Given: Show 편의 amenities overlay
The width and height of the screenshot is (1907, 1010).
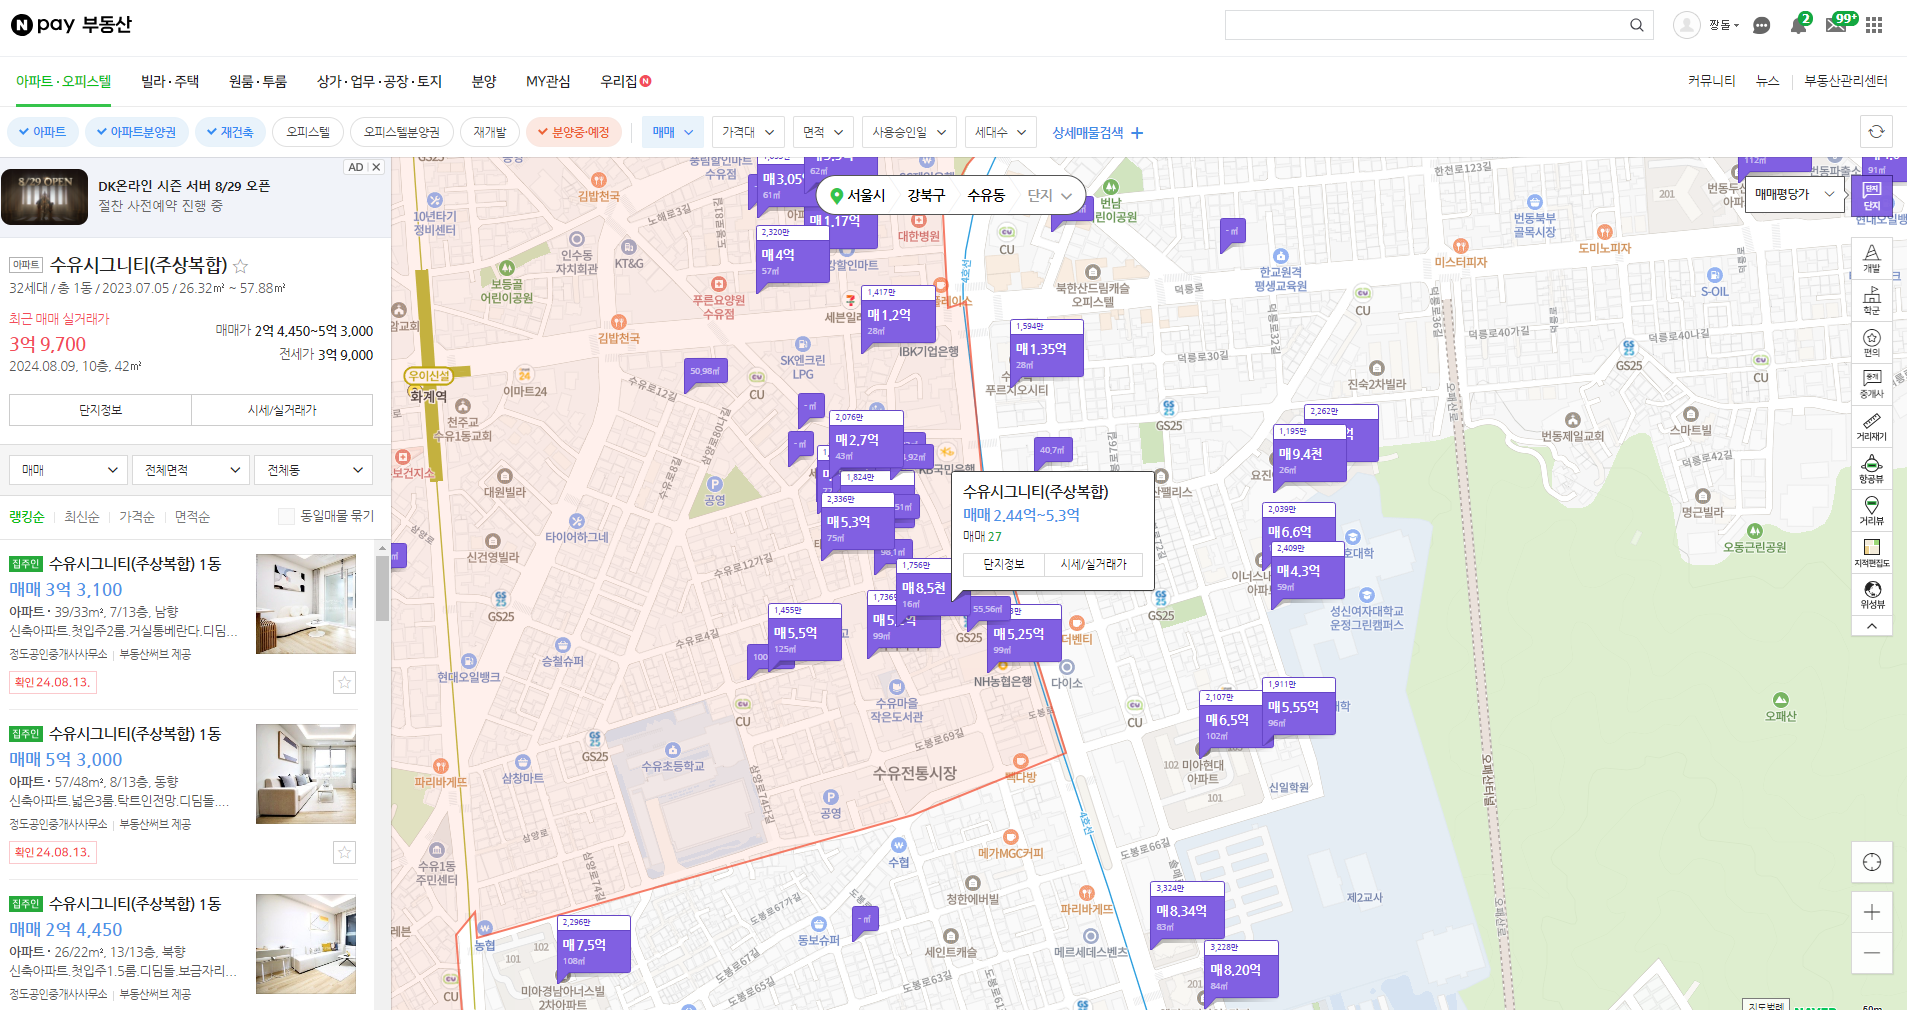Looking at the screenshot, I should pos(1872,342).
